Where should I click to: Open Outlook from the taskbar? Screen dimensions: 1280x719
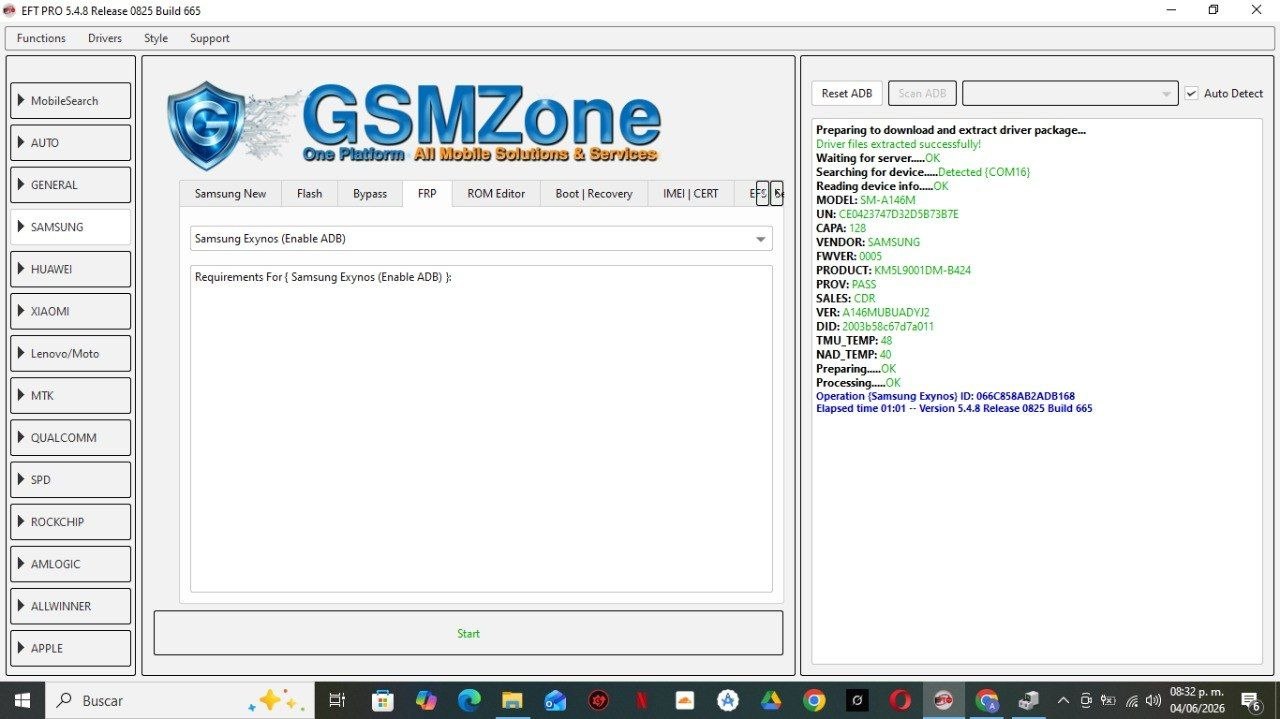(x=555, y=700)
